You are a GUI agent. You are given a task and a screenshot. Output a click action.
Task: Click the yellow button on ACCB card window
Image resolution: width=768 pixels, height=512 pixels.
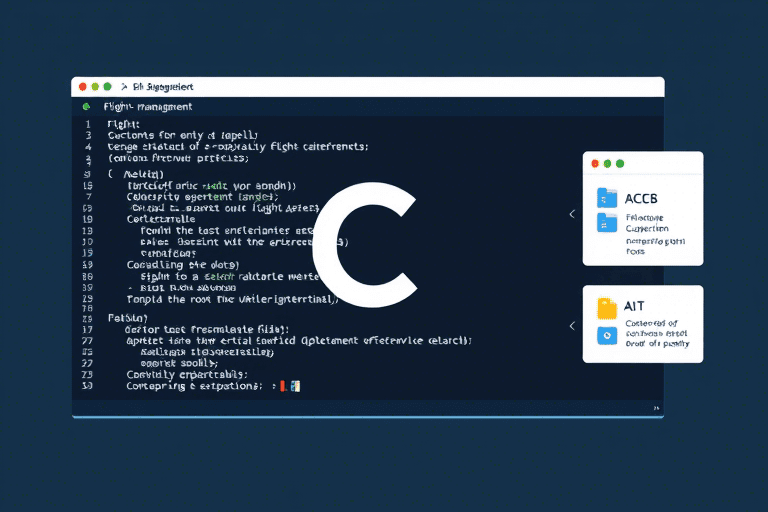(608, 163)
